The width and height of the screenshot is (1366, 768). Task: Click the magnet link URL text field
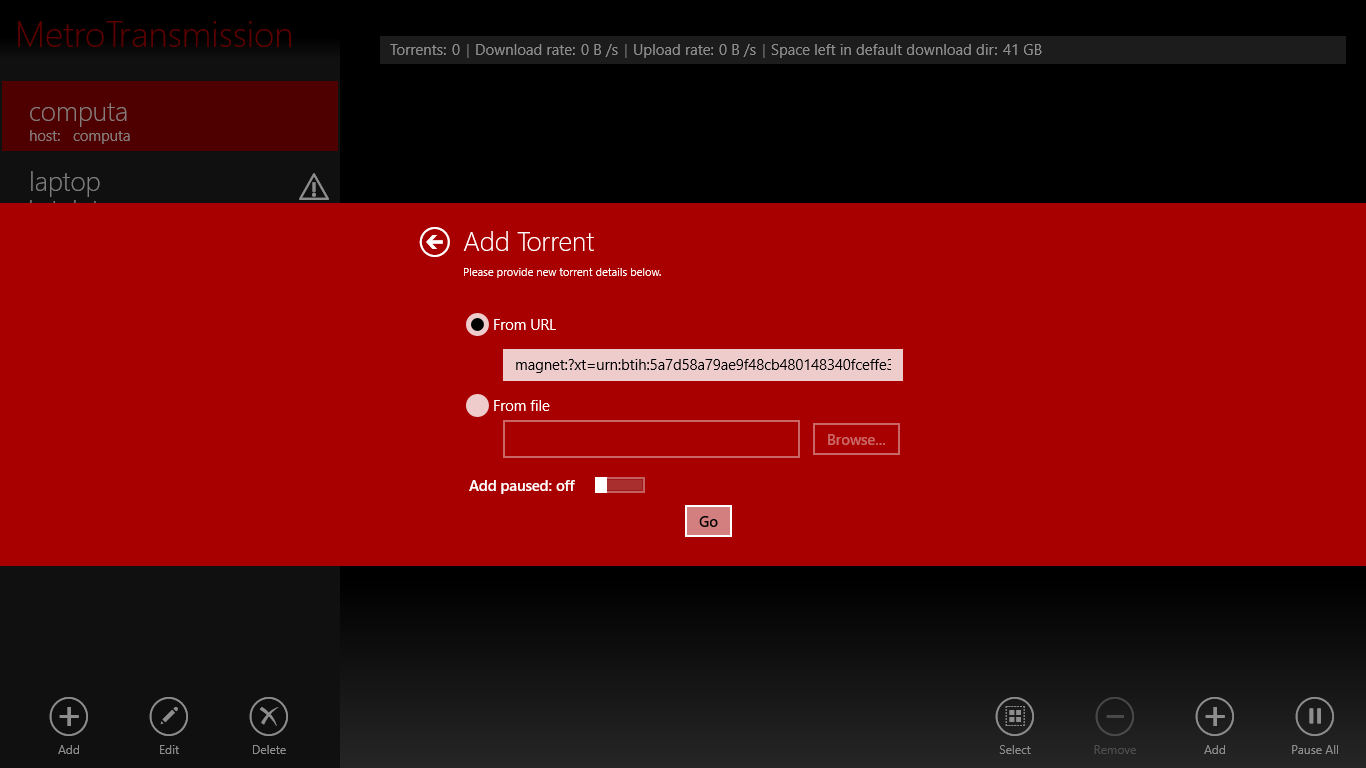[x=702, y=365]
